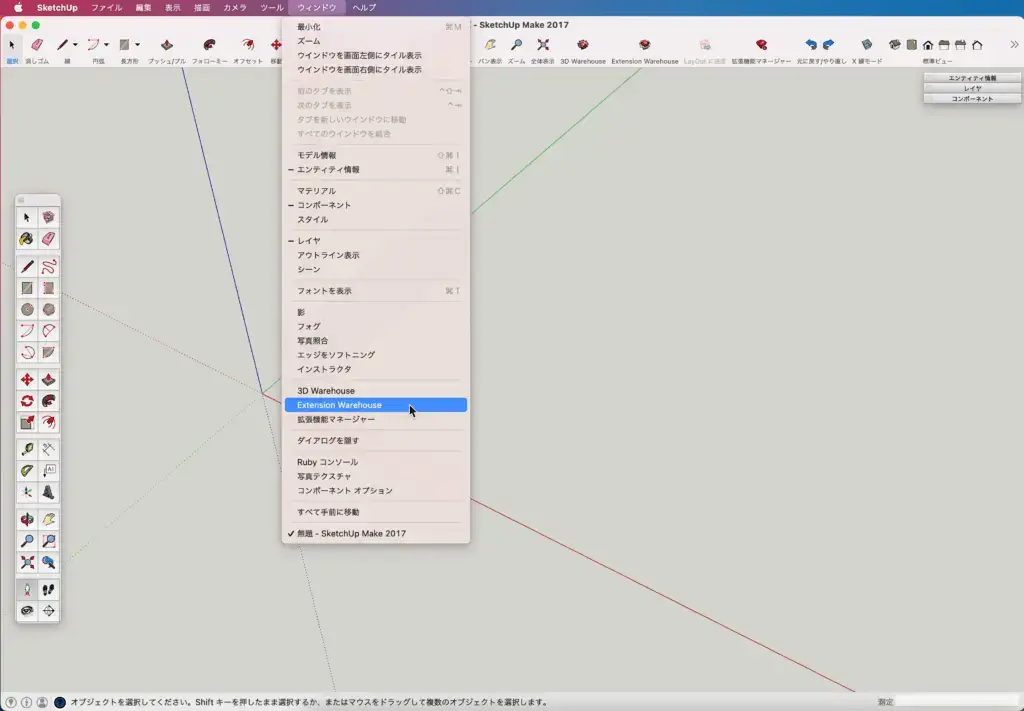Select Walk footprints tool in floating palette
This screenshot has height=711, width=1024.
(48, 590)
